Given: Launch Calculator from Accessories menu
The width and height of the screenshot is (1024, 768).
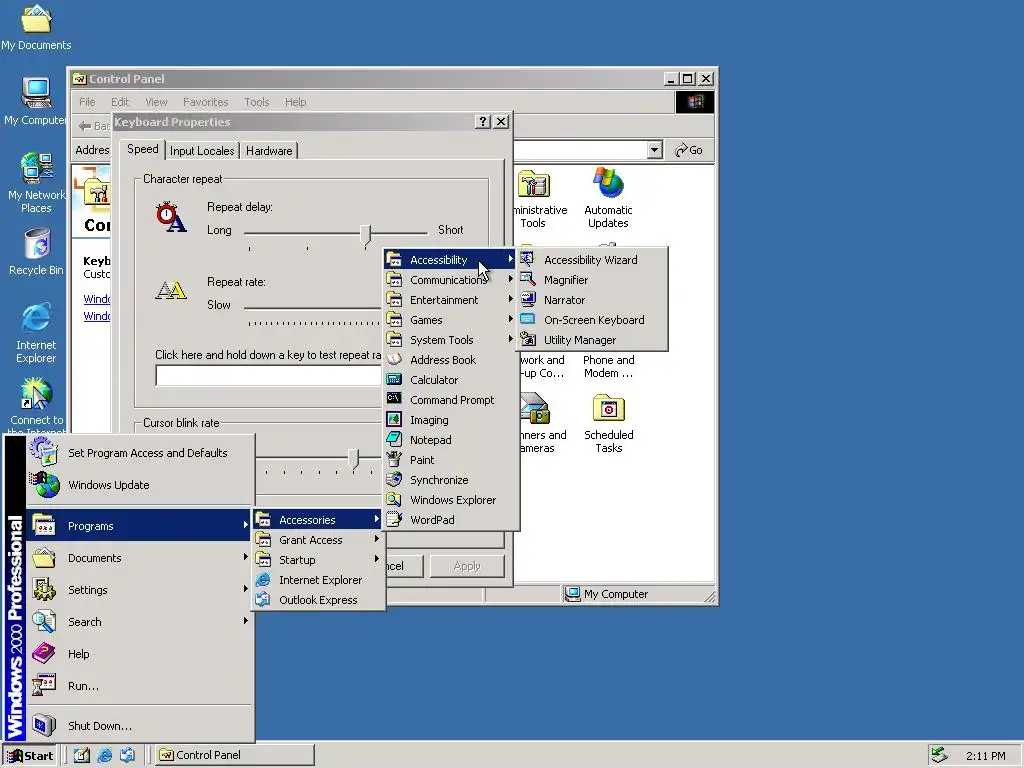Looking at the screenshot, I should [451, 380].
